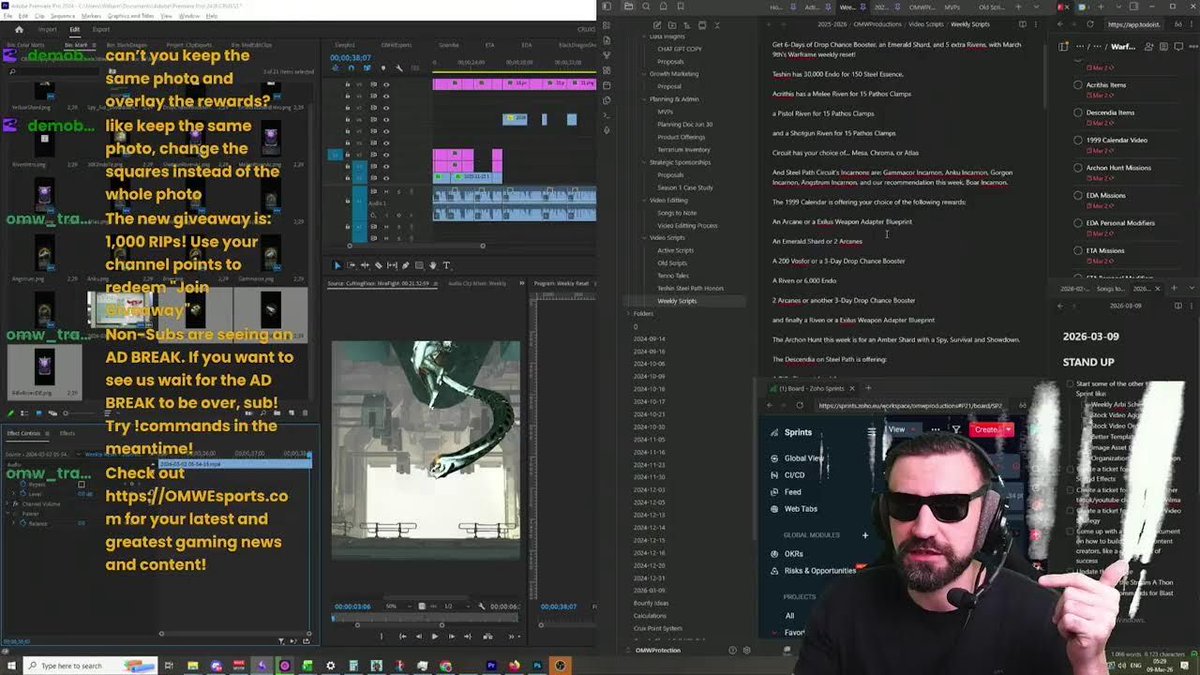This screenshot has height=675, width=1200.
Task: Play the Program monitor sequence
Action: coord(435,636)
